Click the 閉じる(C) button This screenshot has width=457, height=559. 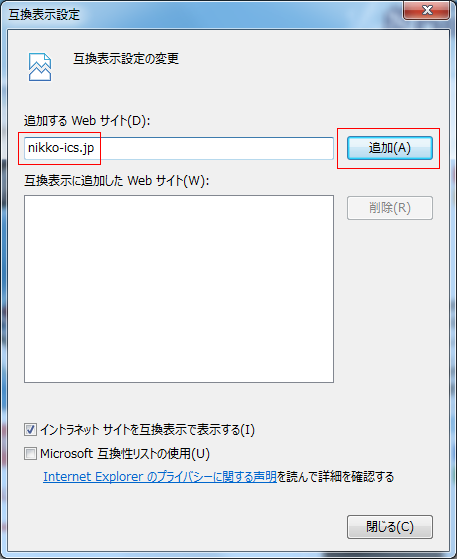390,527
